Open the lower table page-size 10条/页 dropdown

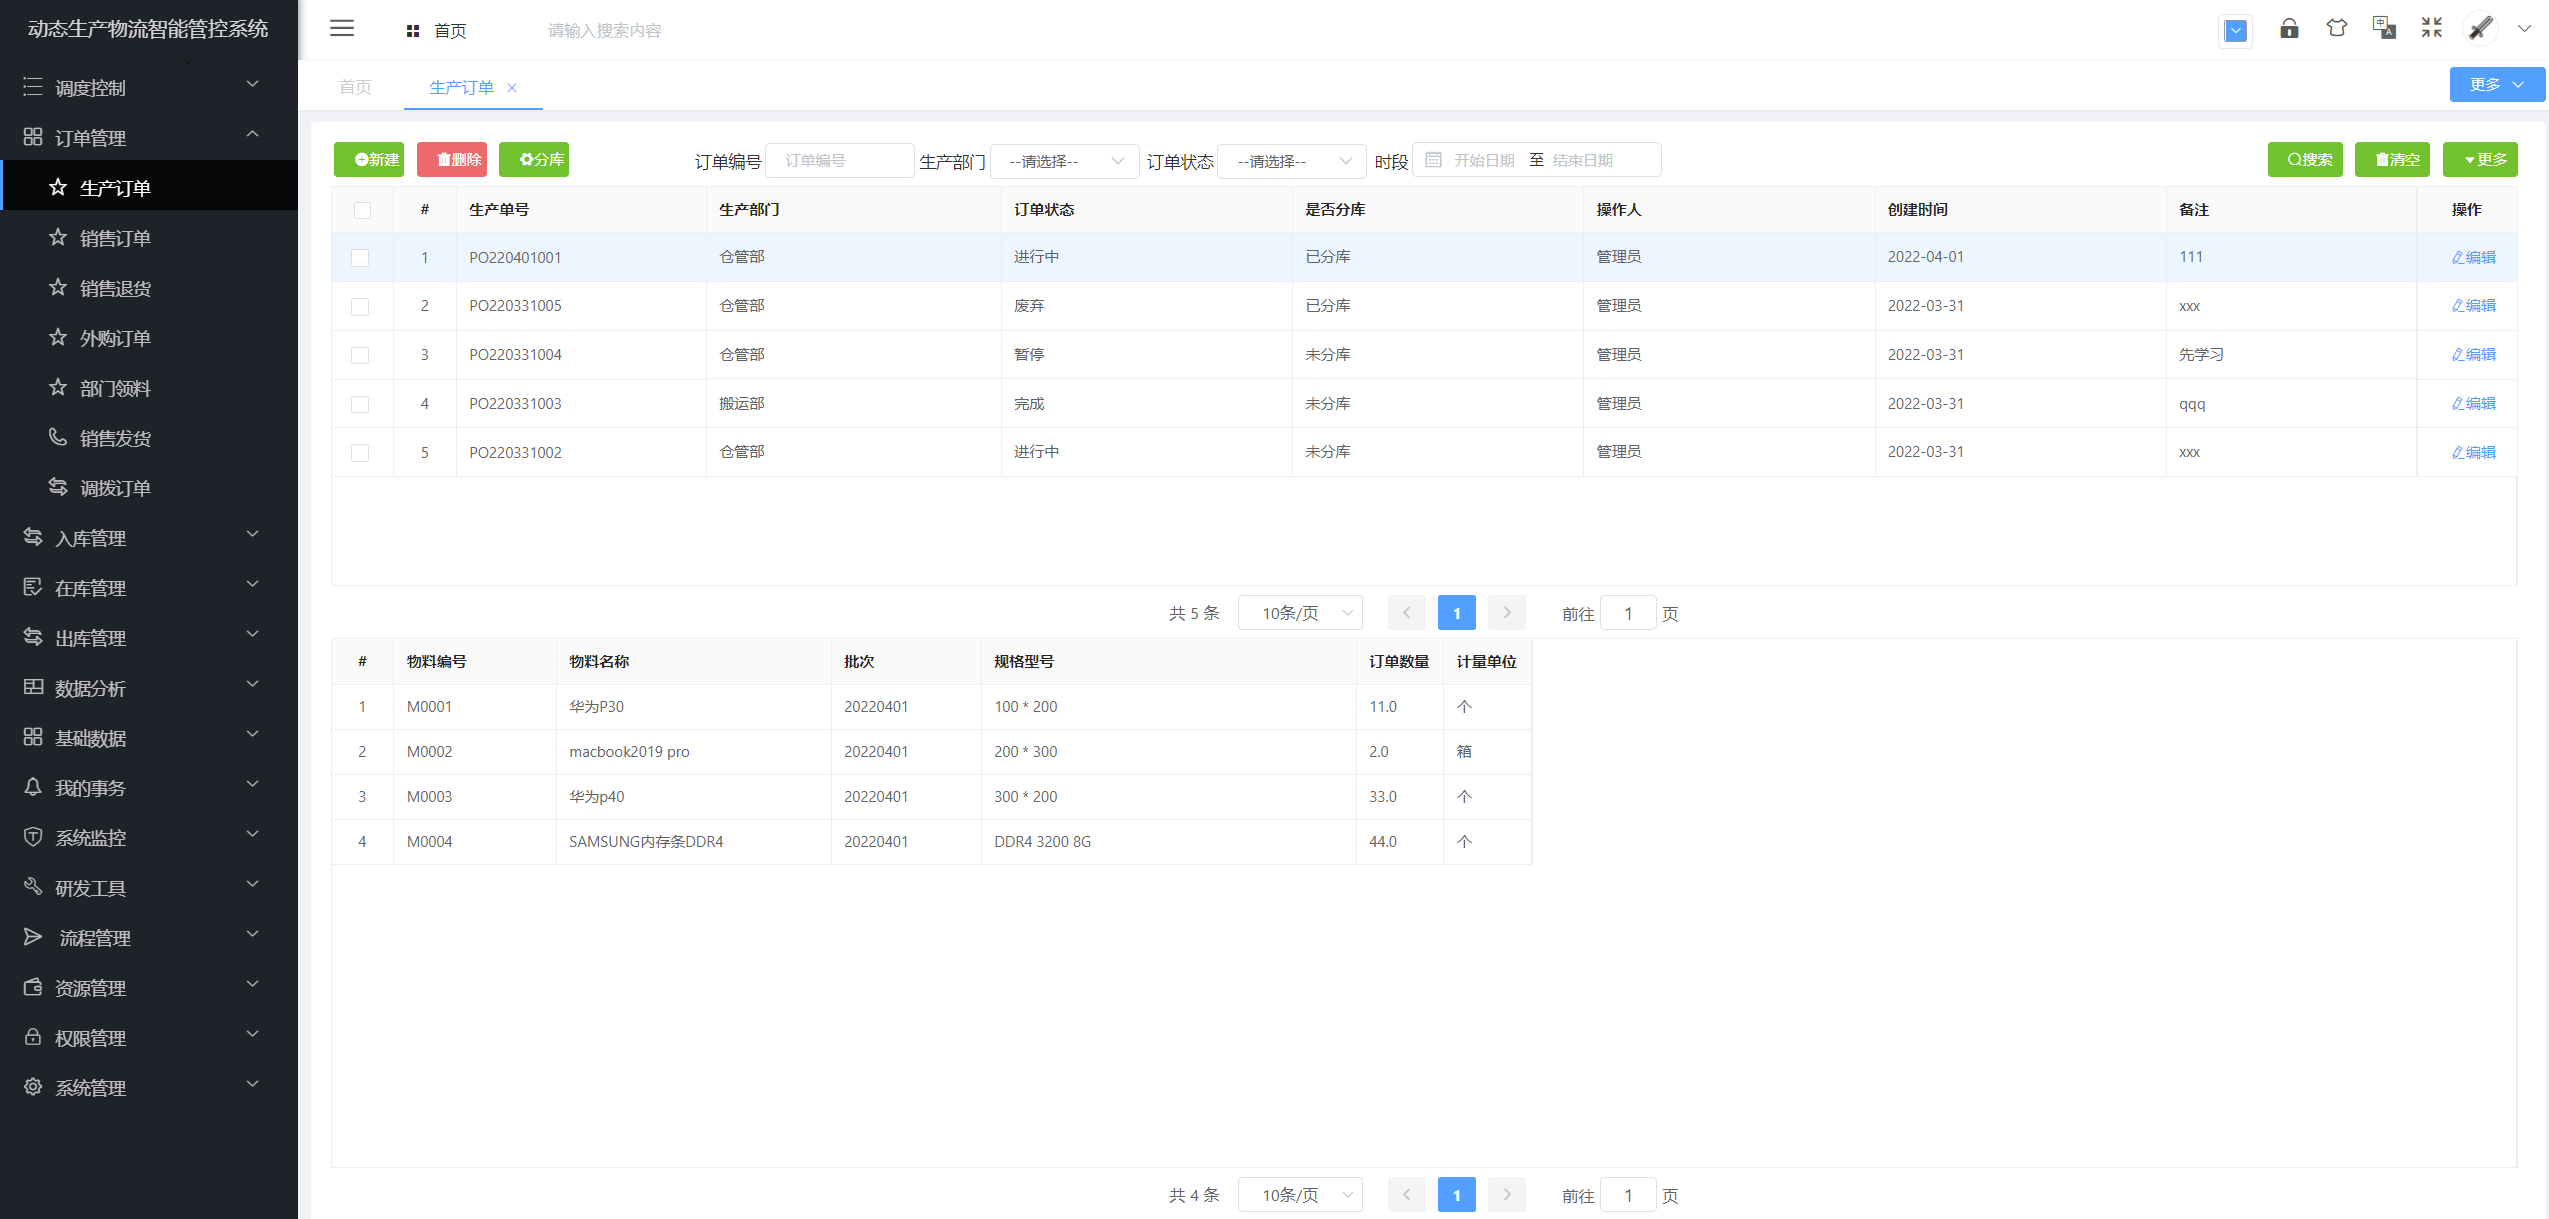(1300, 1195)
